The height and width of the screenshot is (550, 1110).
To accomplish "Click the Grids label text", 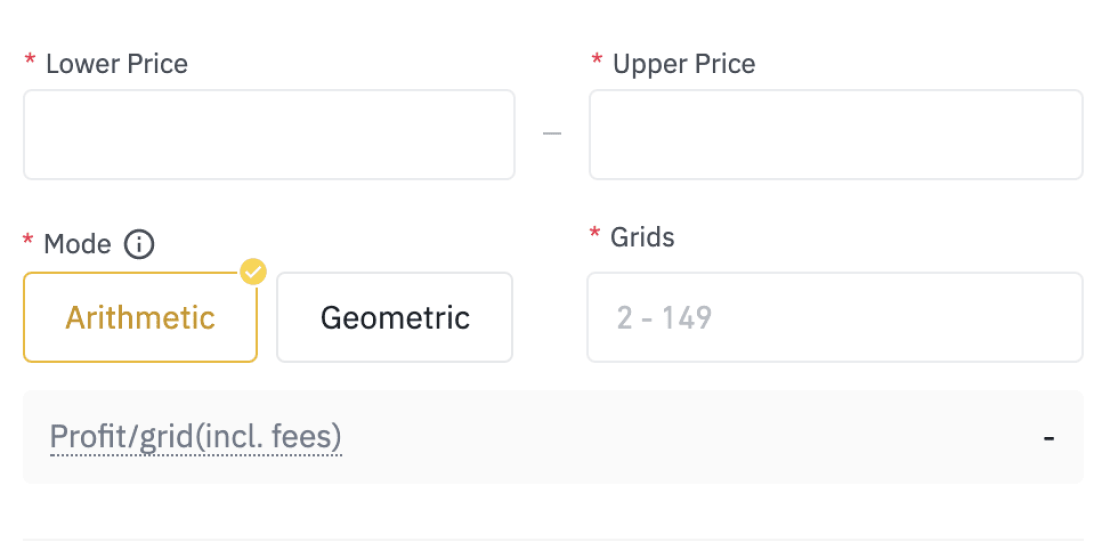I will point(643,237).
